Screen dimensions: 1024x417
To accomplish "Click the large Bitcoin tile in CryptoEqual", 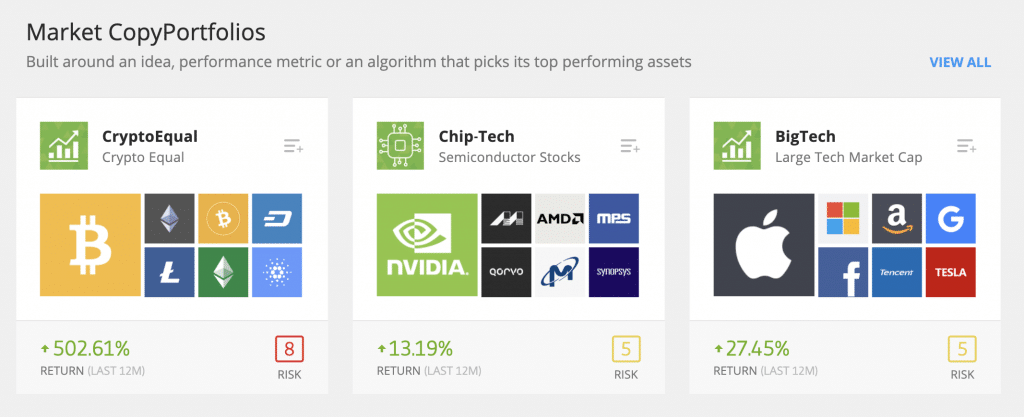I will coord(90,245).
